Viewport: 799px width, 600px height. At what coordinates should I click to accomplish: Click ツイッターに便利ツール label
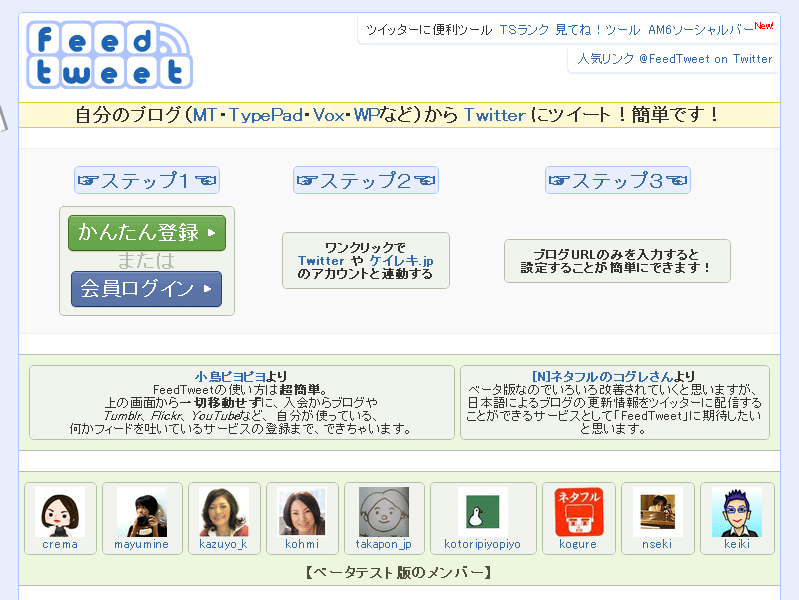pyautogui.click(x=429, y=30)
